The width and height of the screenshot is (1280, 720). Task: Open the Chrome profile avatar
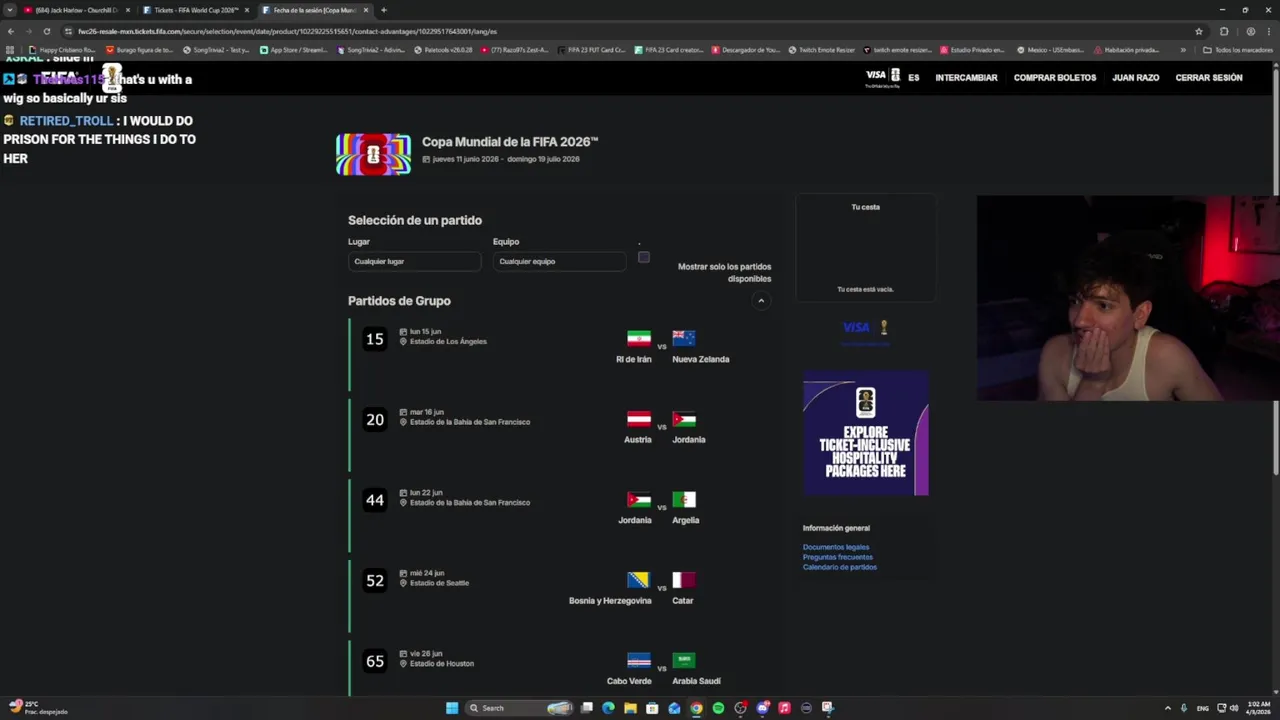[1250, 31]
